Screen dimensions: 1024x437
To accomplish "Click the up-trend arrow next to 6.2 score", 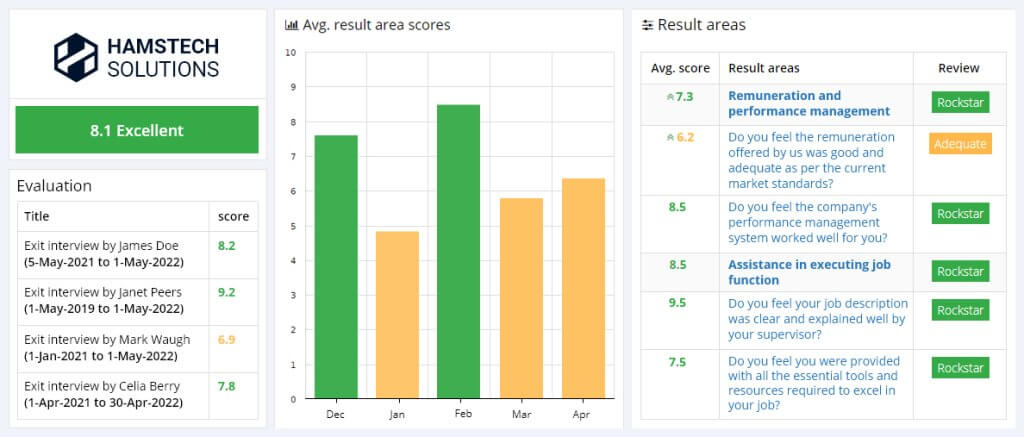I will pyautogui.click(x=669, y=137).
